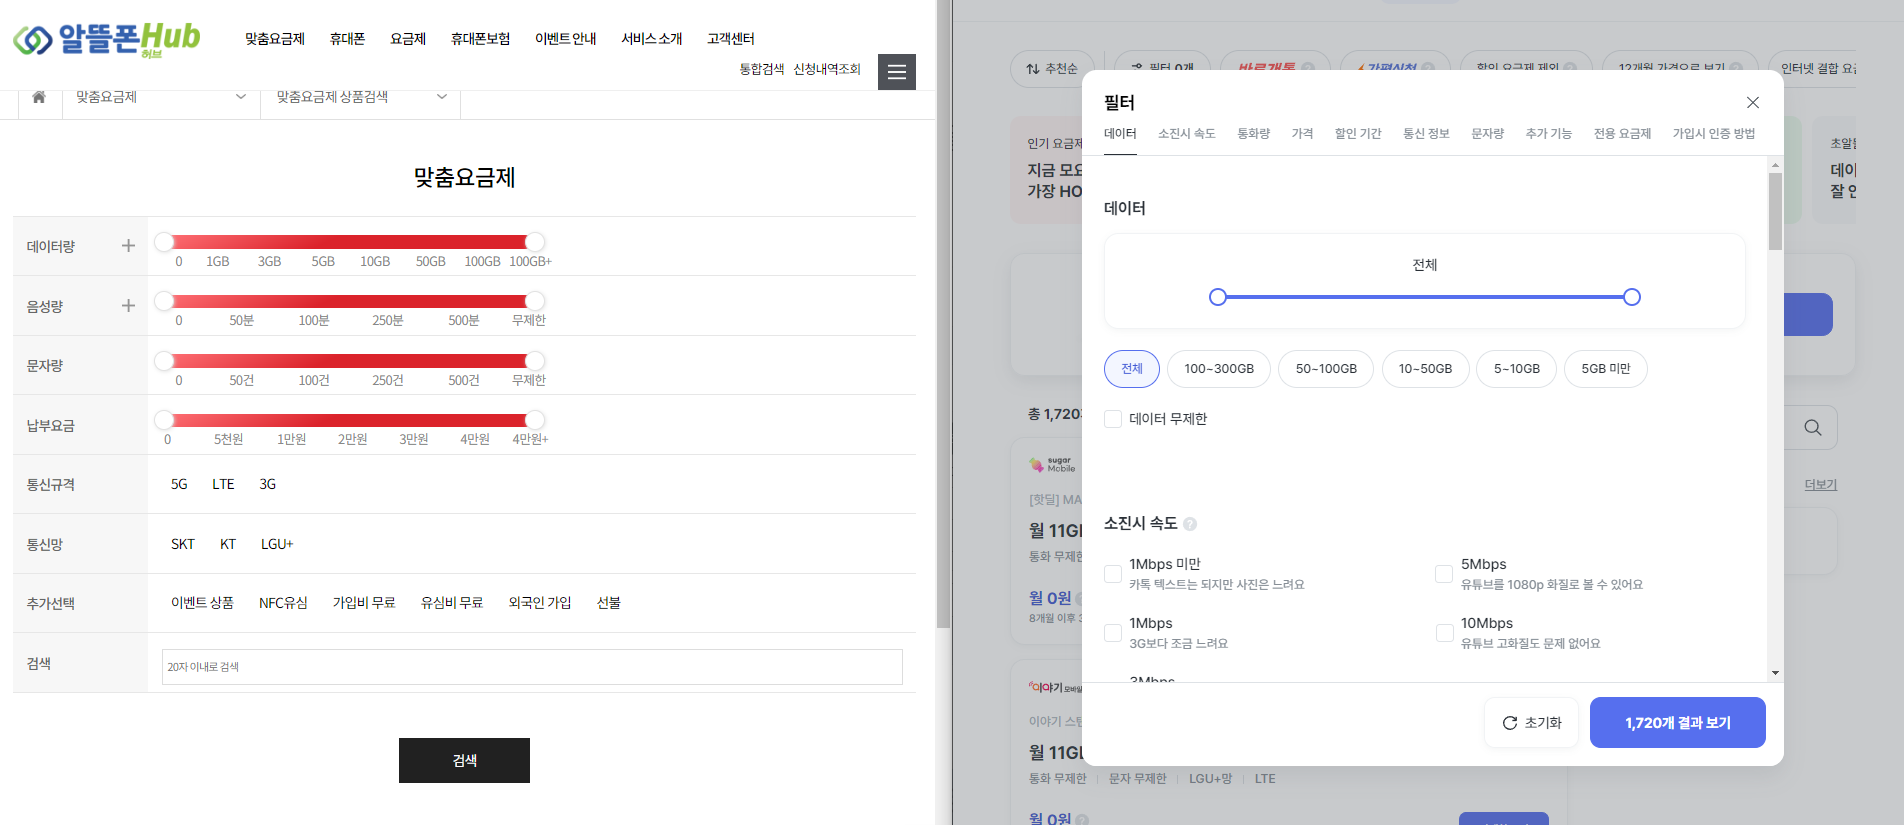Viewport: 1904px width, 825px height.
Task: Select the 5~10GB data chip
Action: (x=1517, y=369)
